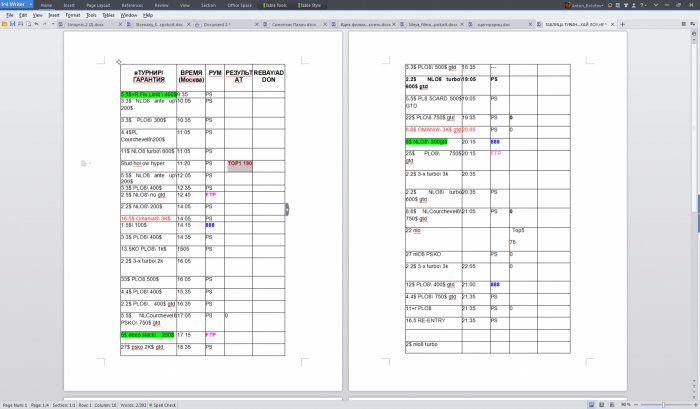Collapse the ribbon with the chevron icon
The image size is (700, 409).
click(x=656, y=5)
